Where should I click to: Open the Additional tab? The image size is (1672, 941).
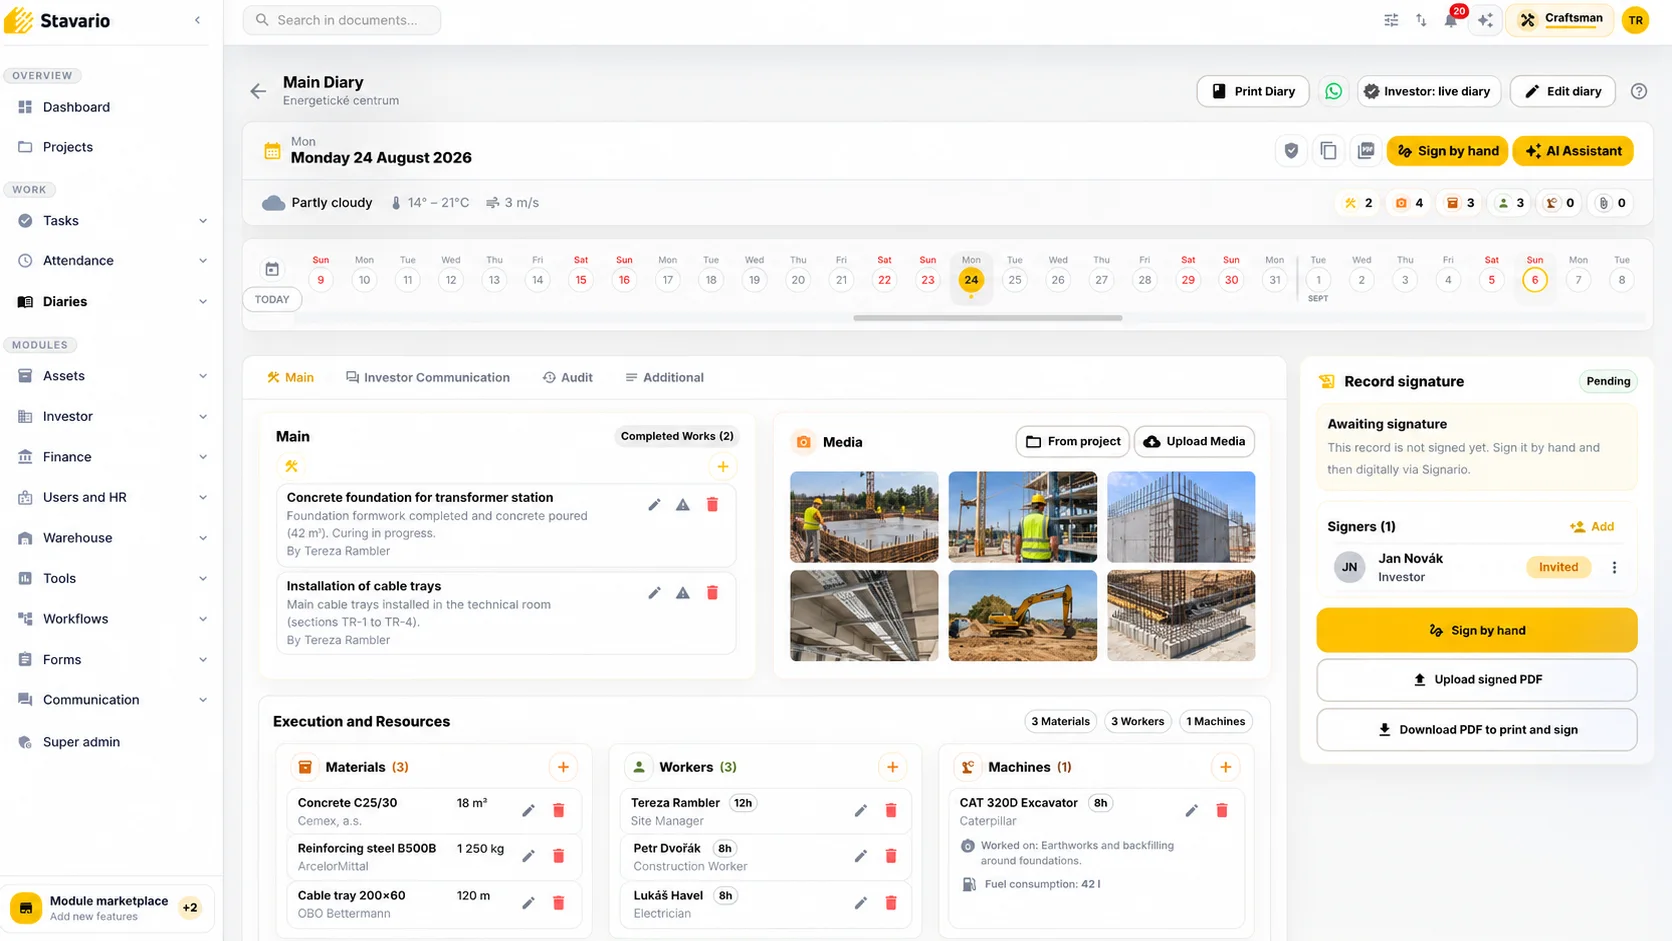(x=664, y=378)
